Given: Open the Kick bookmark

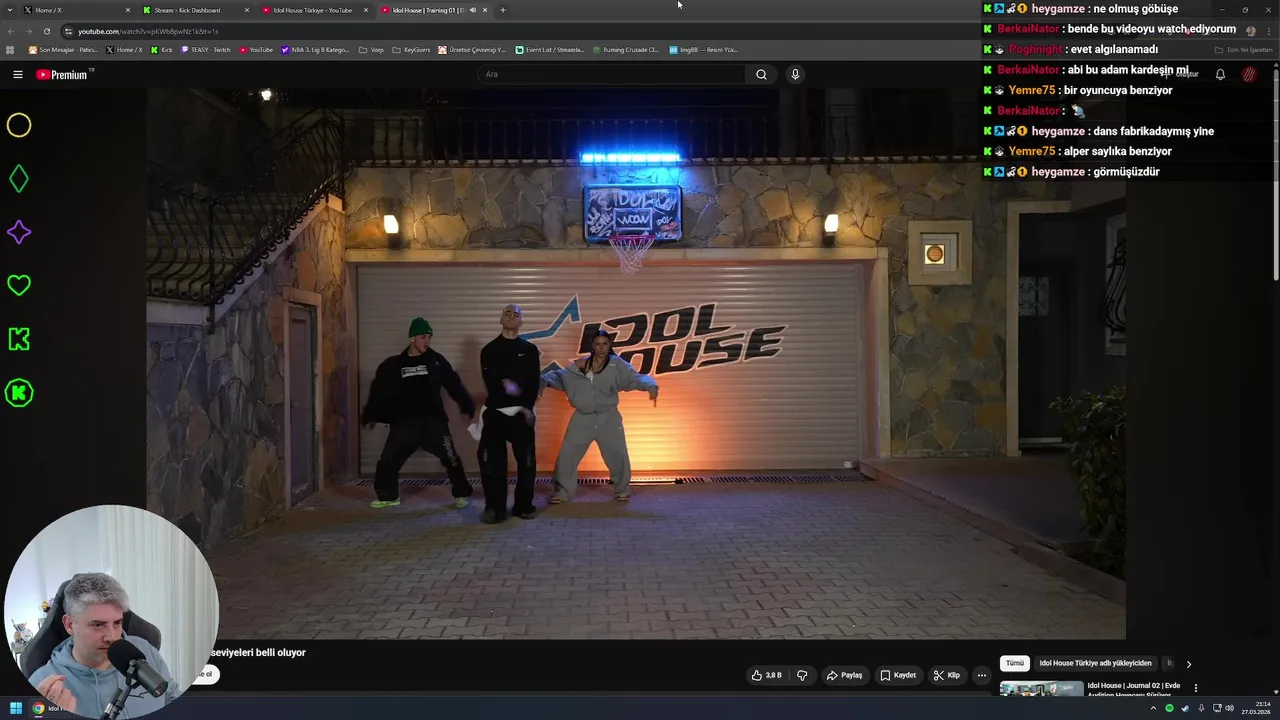Looking at the screenshot, I should click(162, 49).
